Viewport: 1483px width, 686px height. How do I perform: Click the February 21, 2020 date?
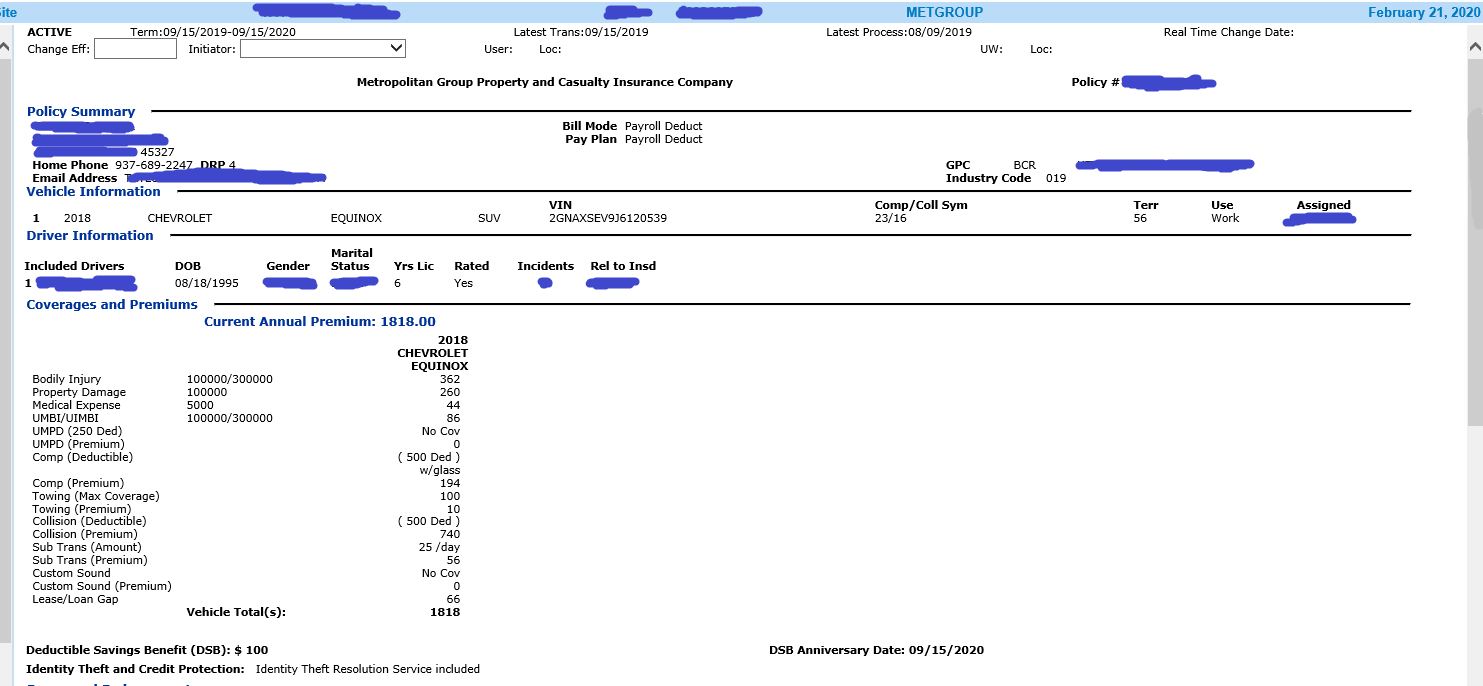click(1425, 12)
